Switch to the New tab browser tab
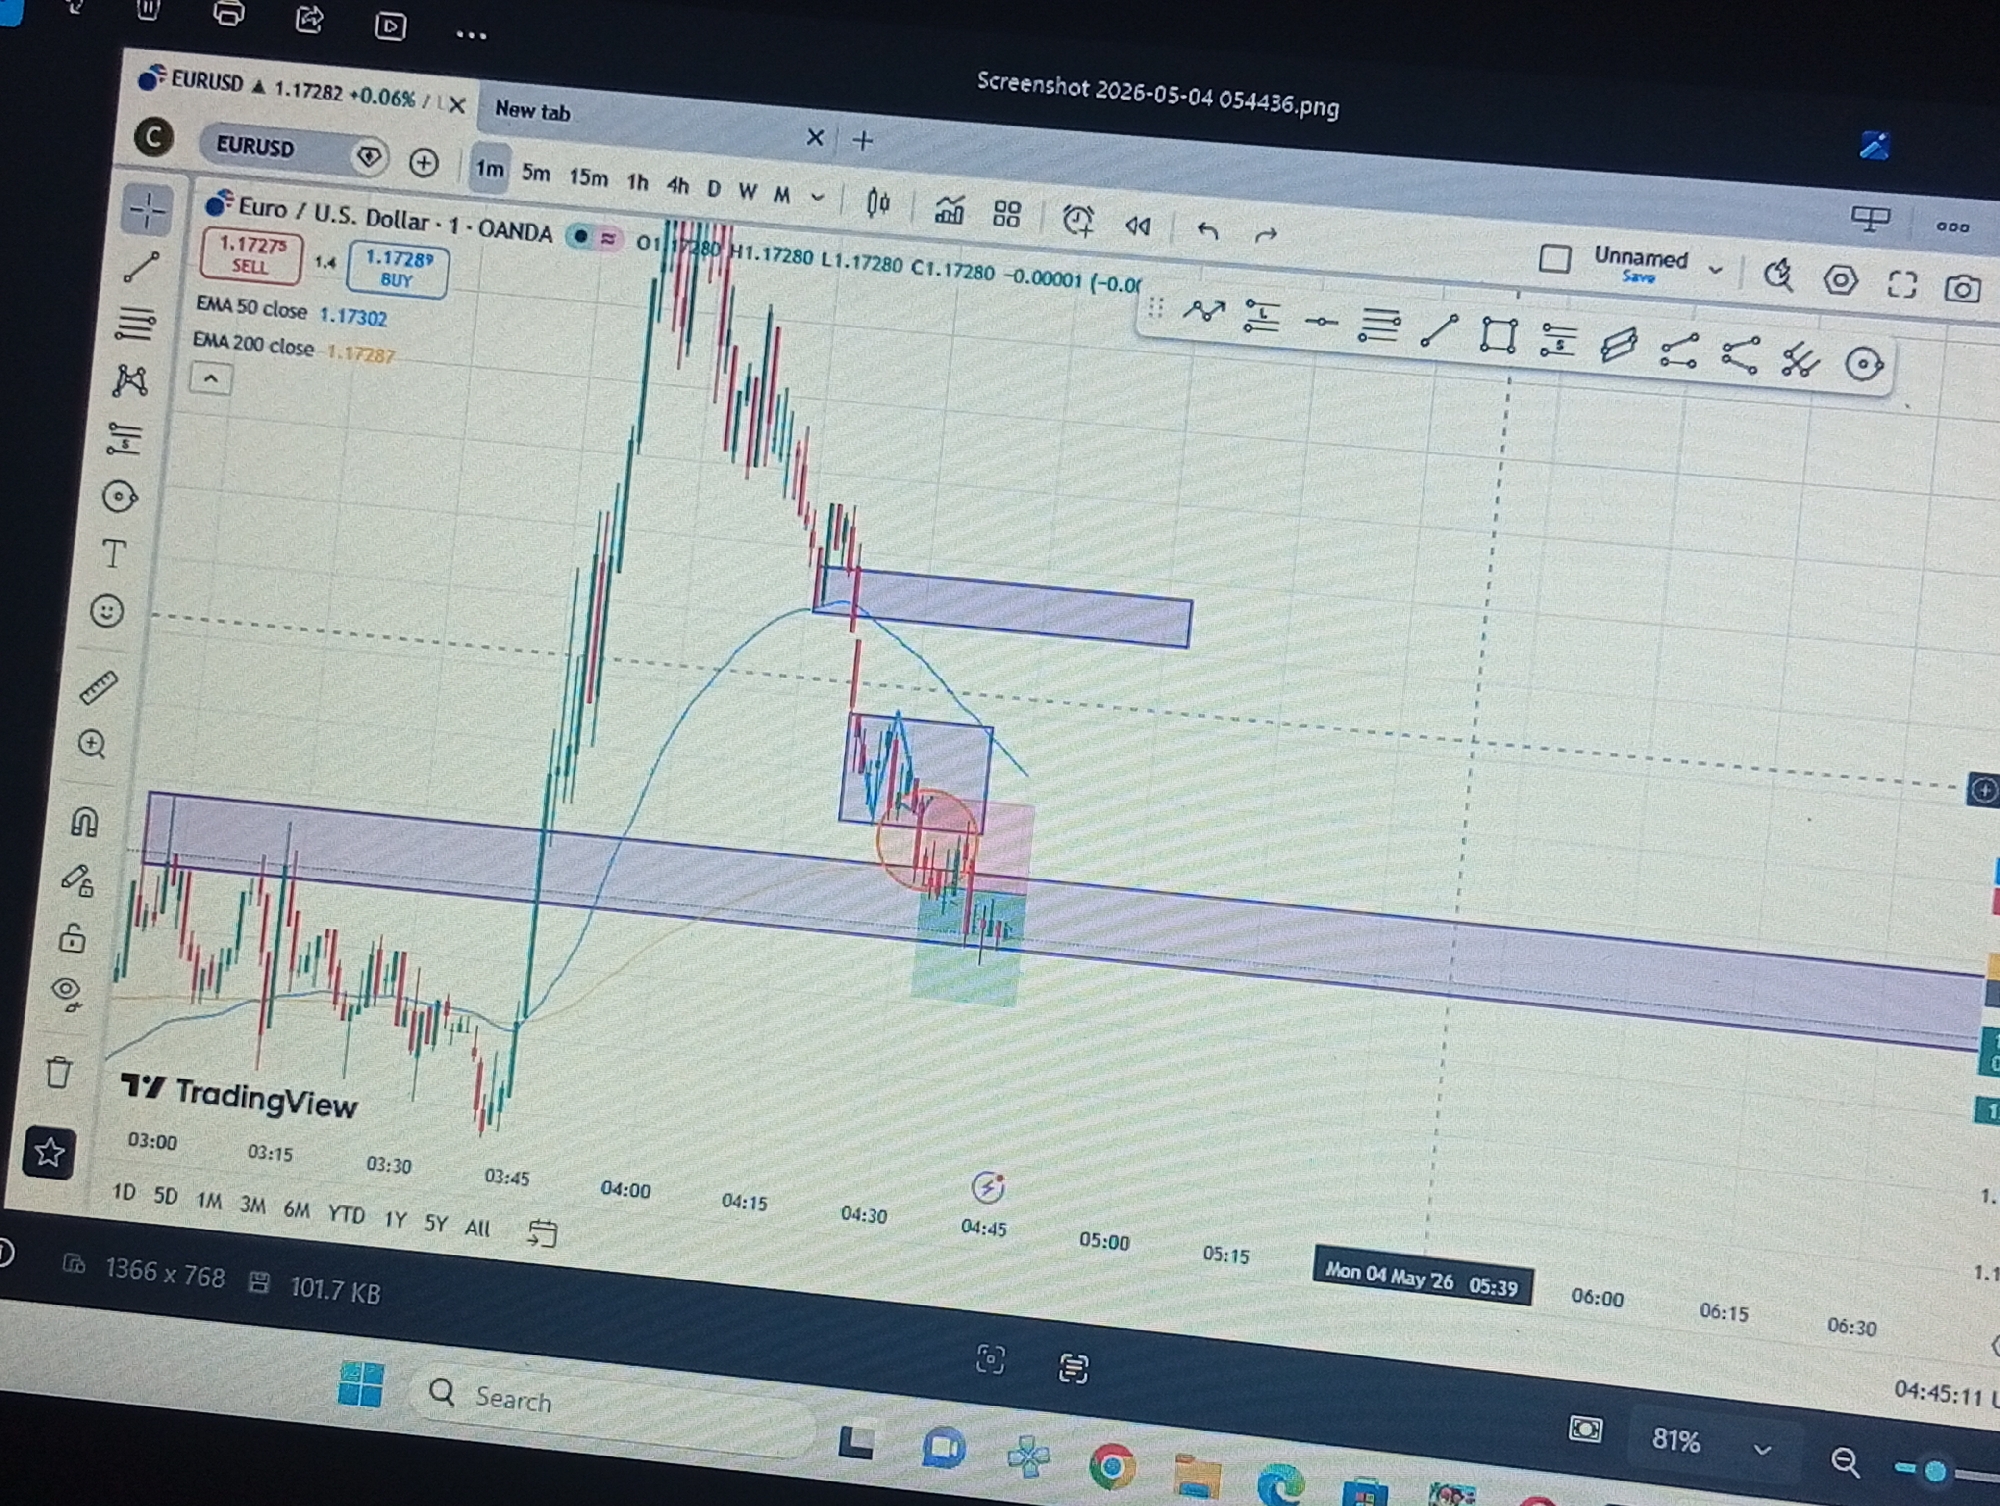This screenshot has width=2000, height=1506. point(533,111)
